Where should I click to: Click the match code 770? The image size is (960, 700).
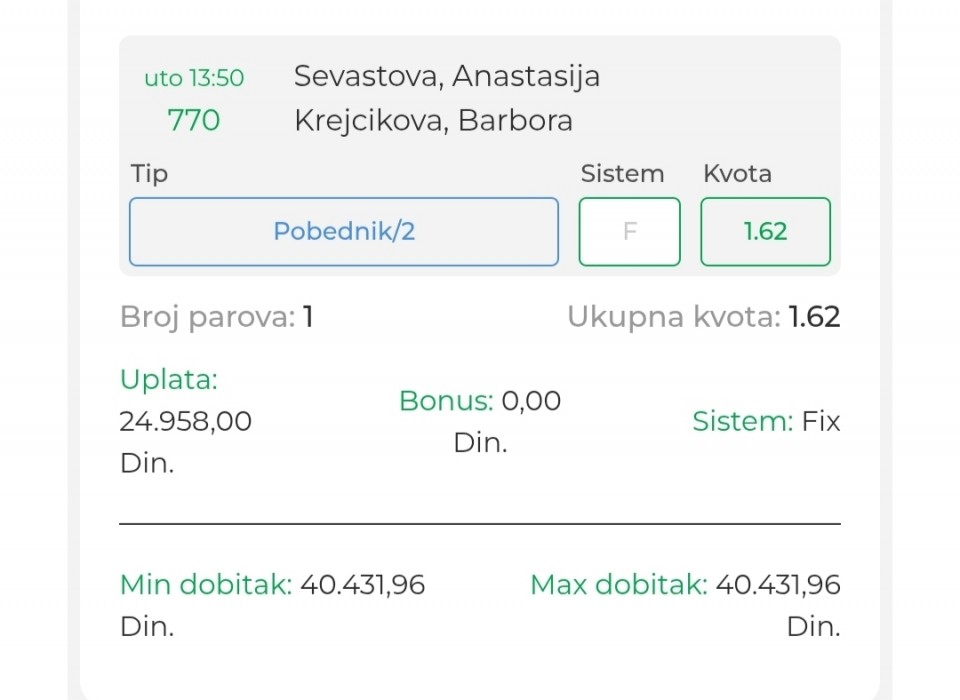194,121
